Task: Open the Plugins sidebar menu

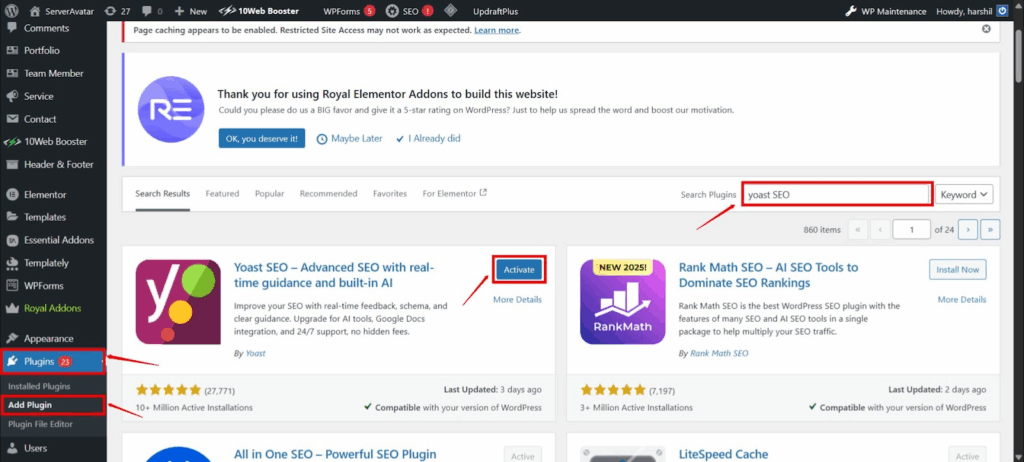Action: point(52,361)
